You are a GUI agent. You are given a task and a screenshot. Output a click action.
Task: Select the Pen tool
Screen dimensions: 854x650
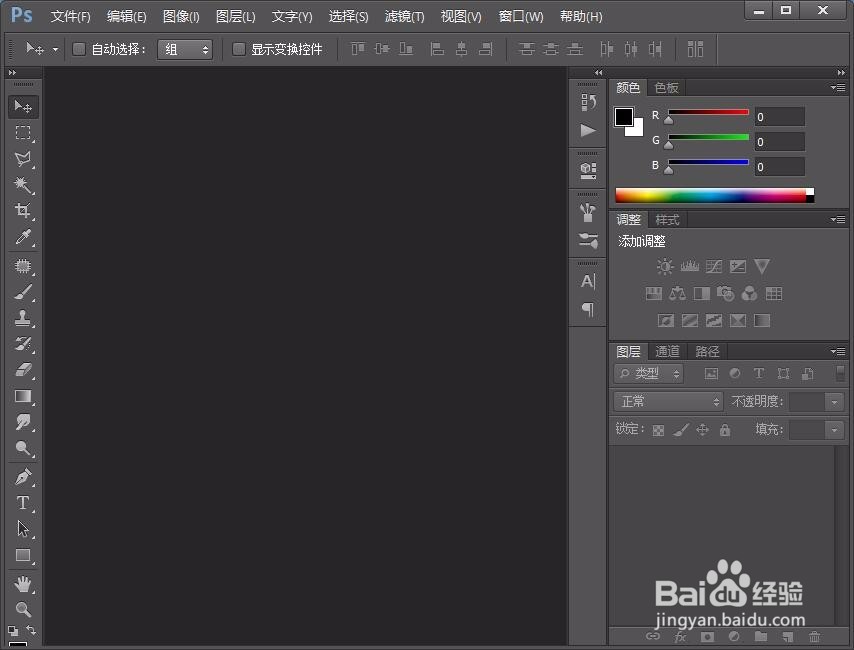(x=23, y=477)
